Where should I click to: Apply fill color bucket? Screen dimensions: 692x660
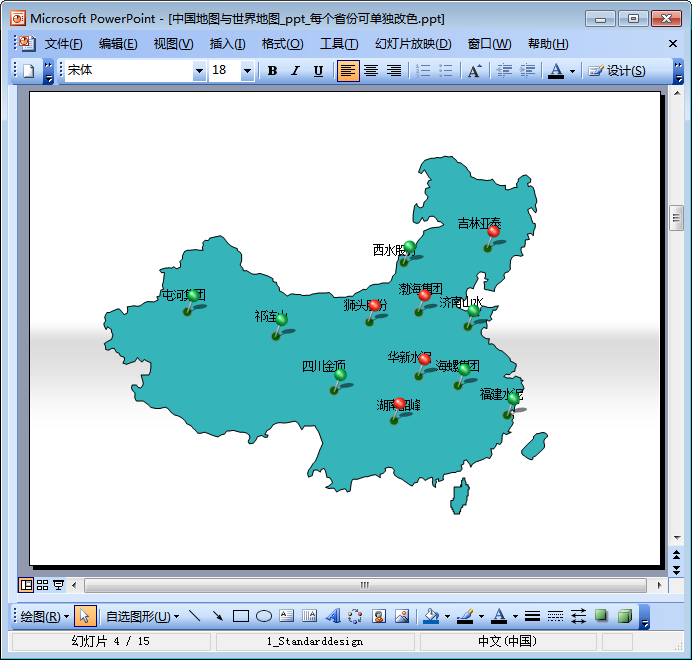[x=431, y=616]
